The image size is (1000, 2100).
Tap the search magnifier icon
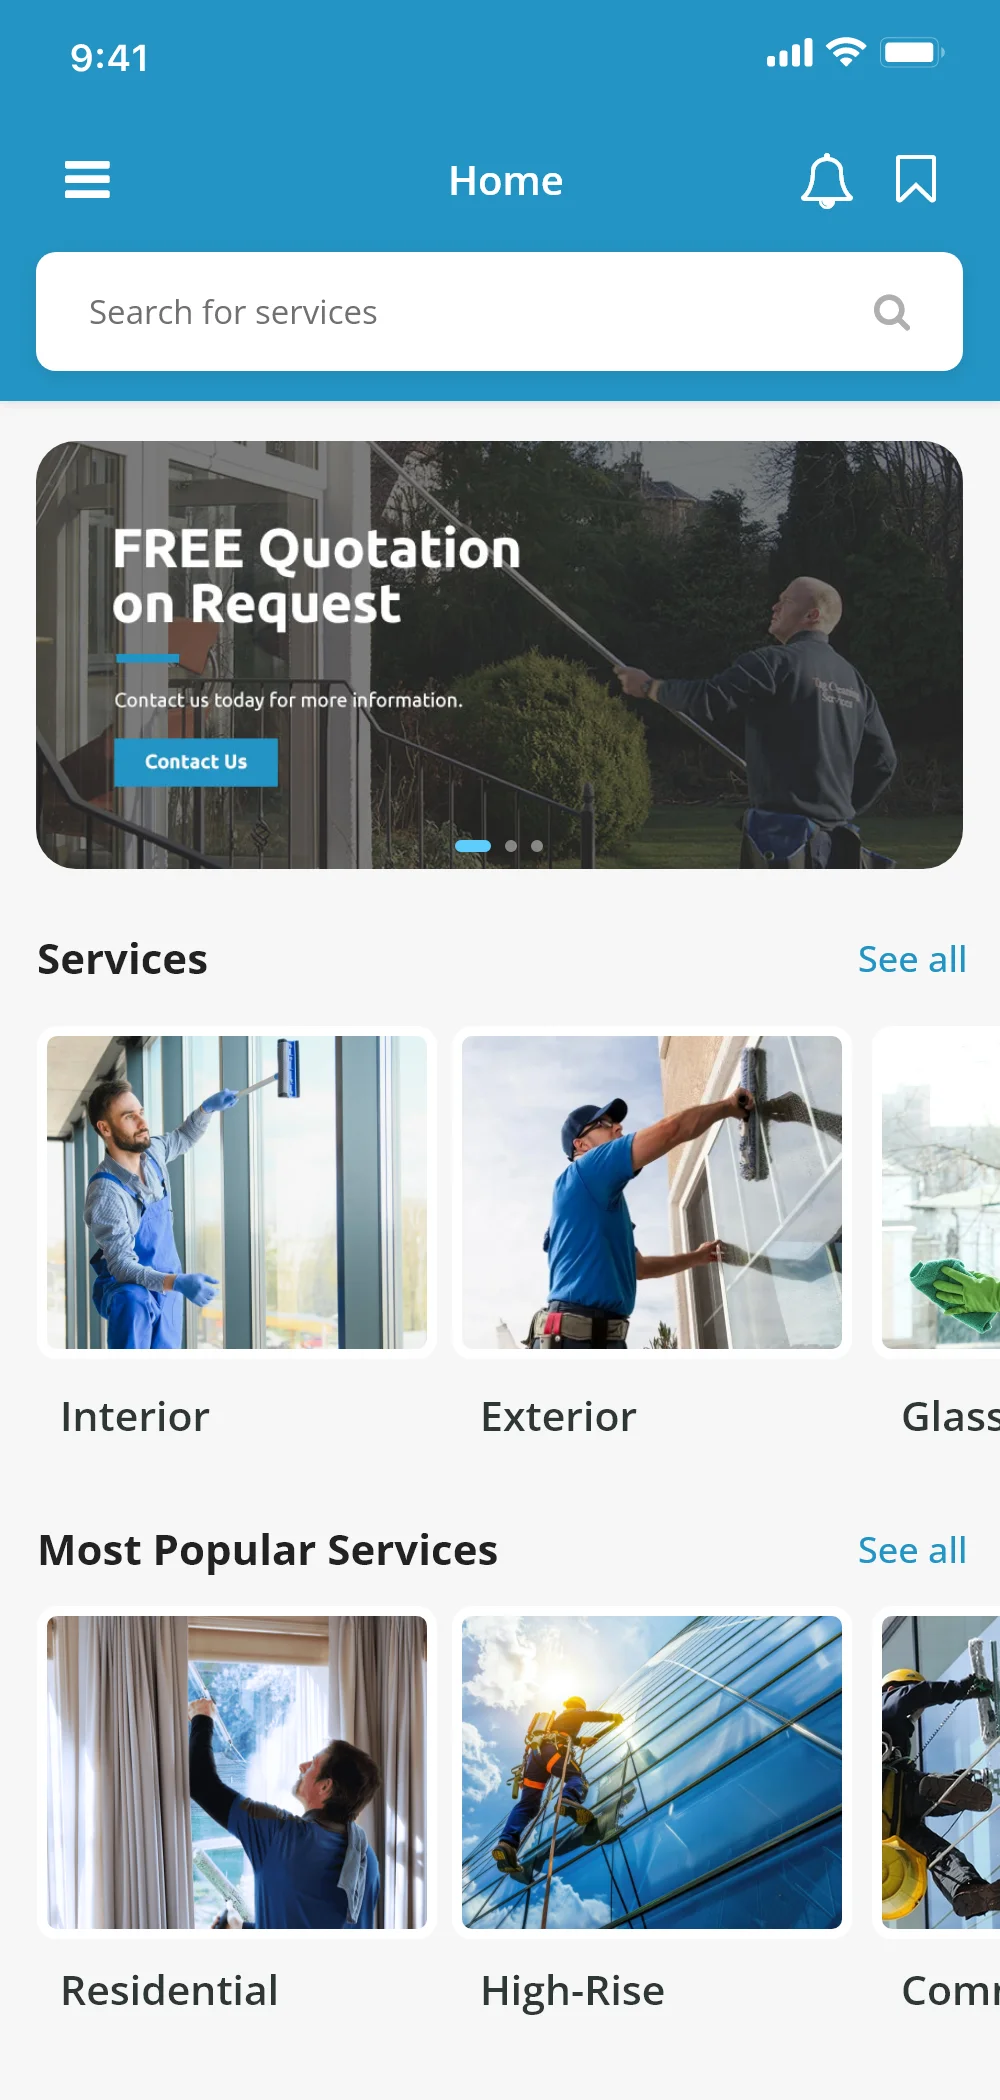click(891, 312)
